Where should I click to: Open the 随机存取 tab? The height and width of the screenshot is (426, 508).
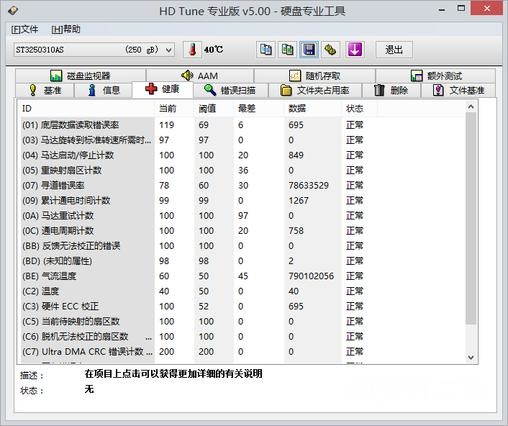[x=315, y=76]
